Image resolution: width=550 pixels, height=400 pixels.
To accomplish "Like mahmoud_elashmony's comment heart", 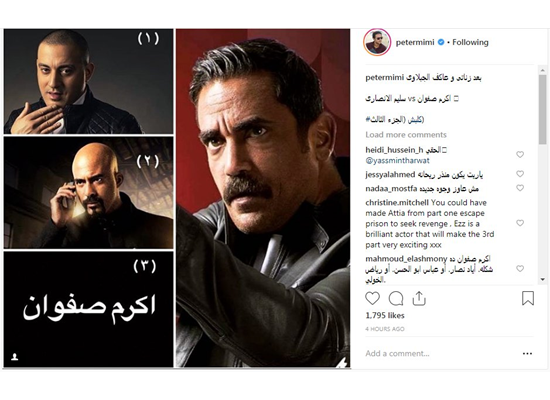I will pos(520,268).
